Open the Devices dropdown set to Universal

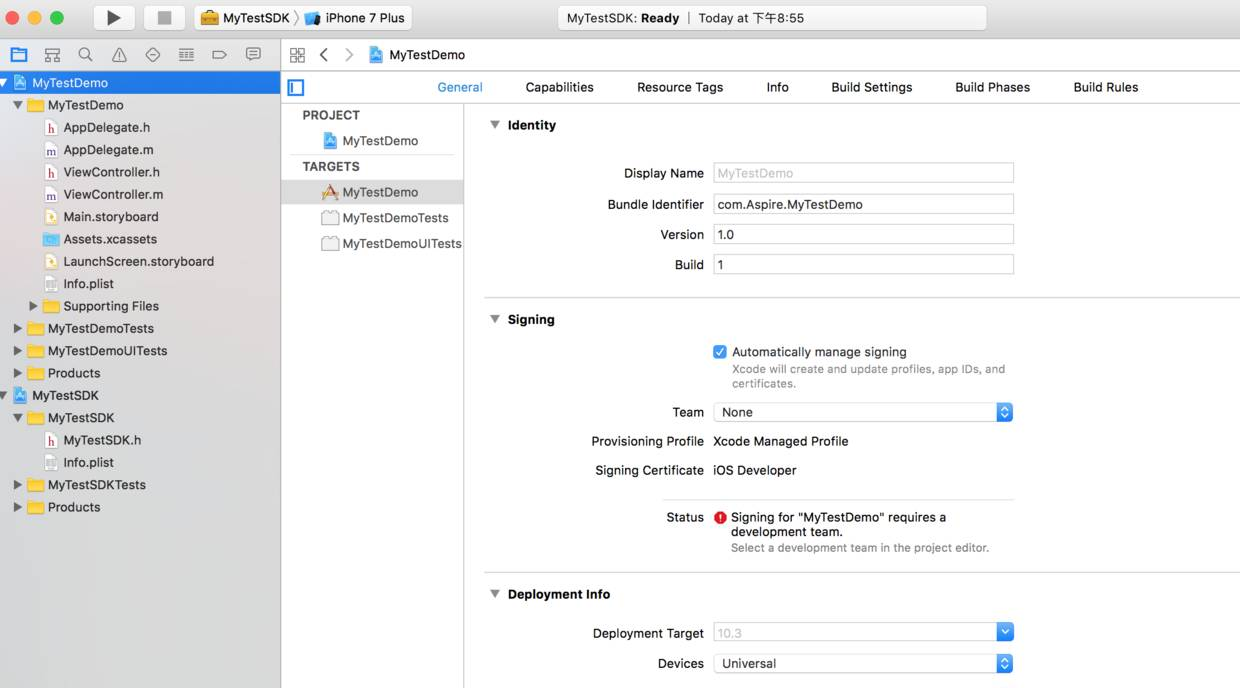pos(863,663)
